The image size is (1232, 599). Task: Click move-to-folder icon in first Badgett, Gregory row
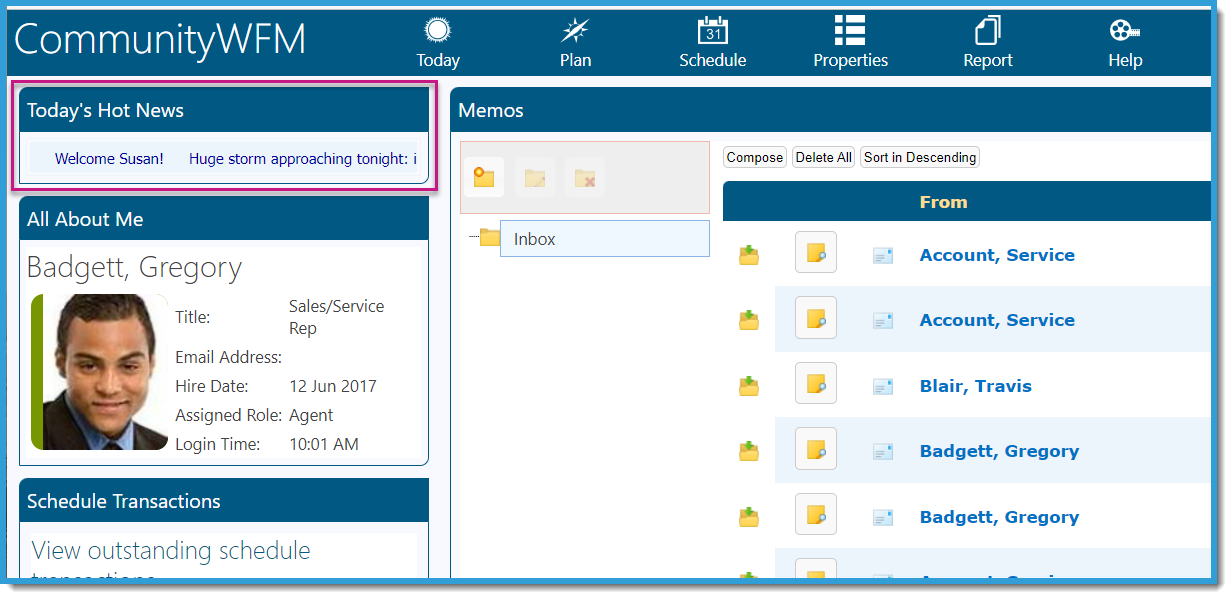click(x=749, y=452)
